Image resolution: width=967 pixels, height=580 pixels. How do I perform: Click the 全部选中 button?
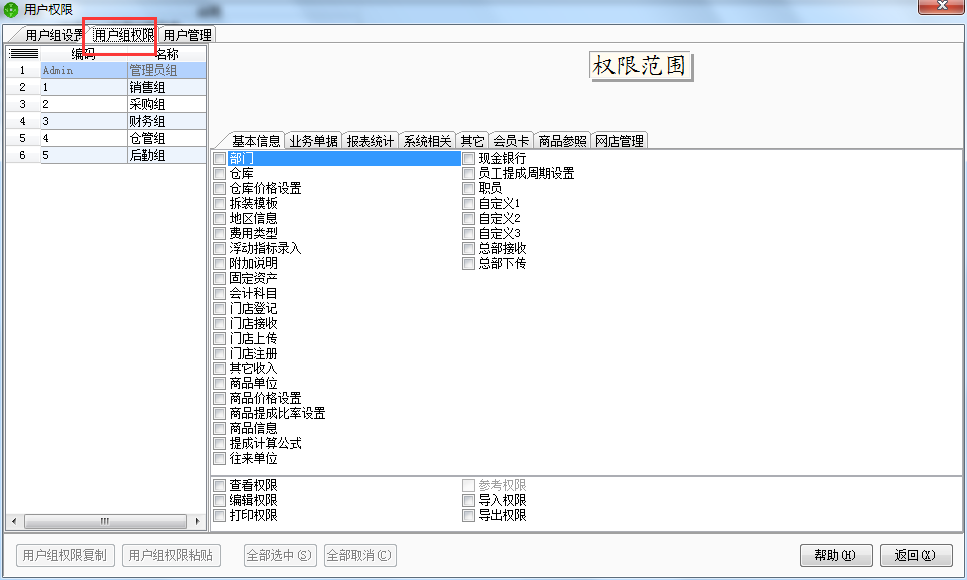point(279,555)
